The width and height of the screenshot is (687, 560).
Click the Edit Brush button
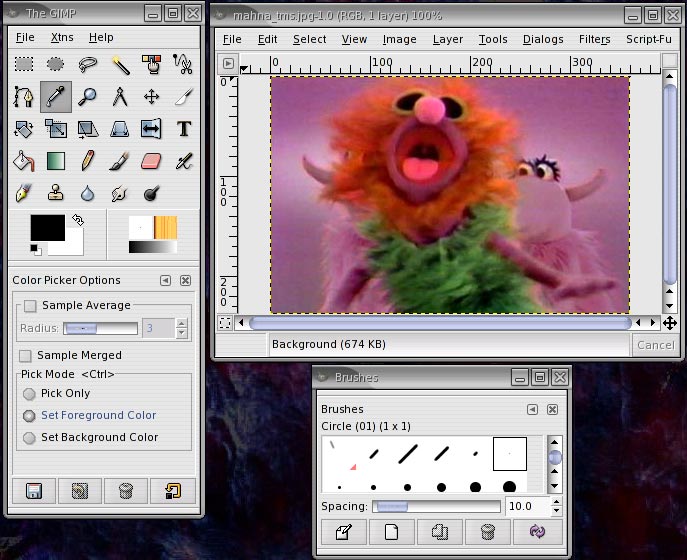(344, 532)
